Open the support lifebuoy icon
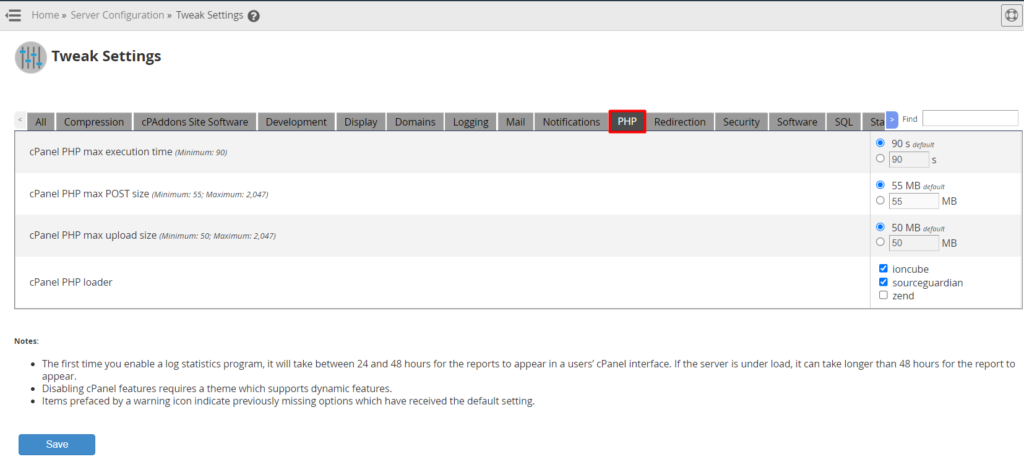The image size is (1024, 462). coord(1011,15)
